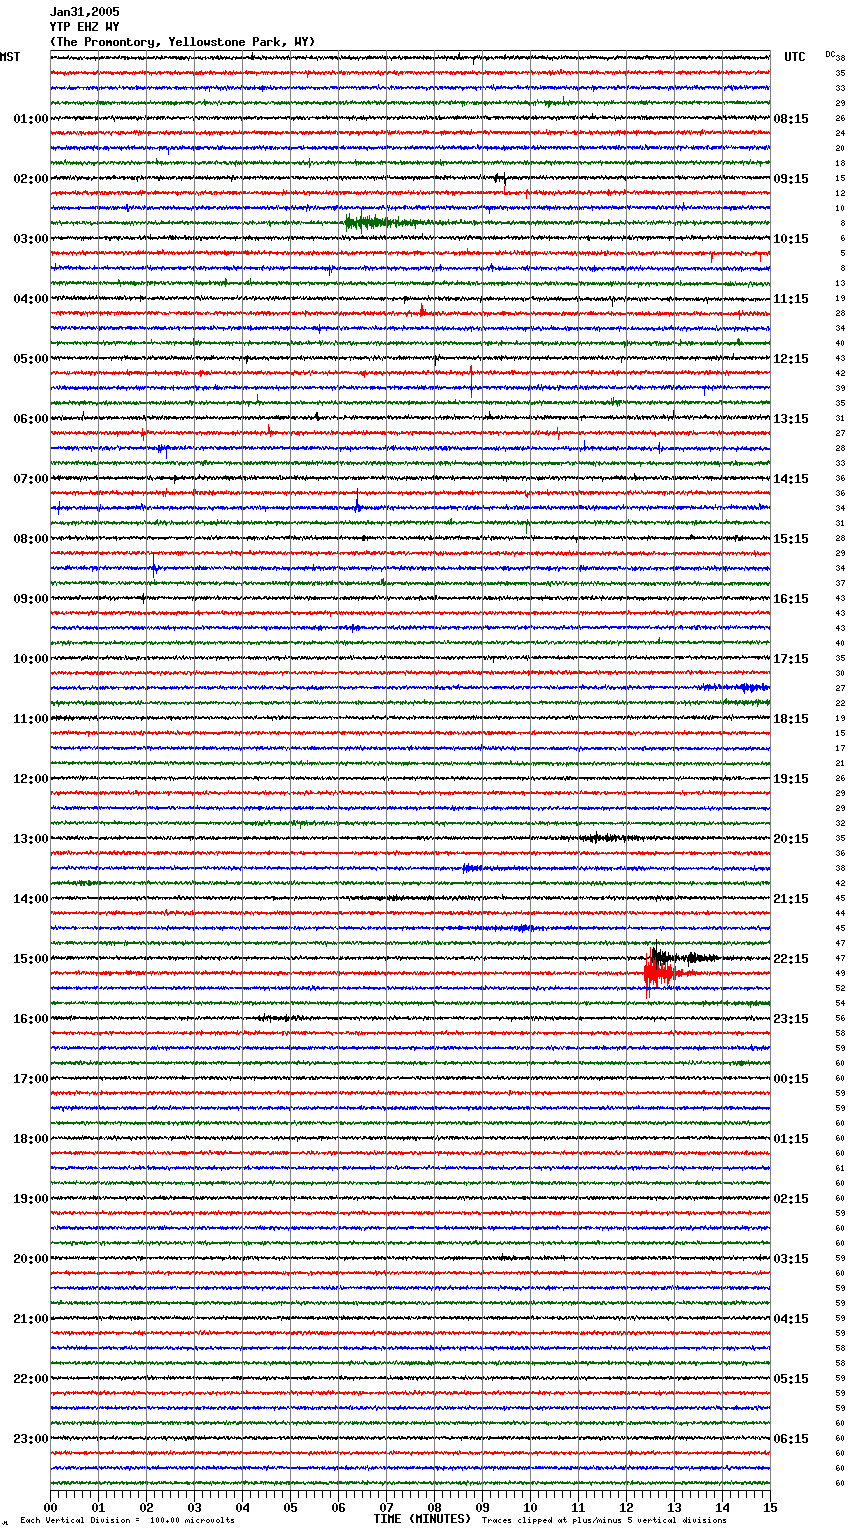Select the 10:00 MST hour label
This screenshot has height=1534, width=850.
click(31, 659)
